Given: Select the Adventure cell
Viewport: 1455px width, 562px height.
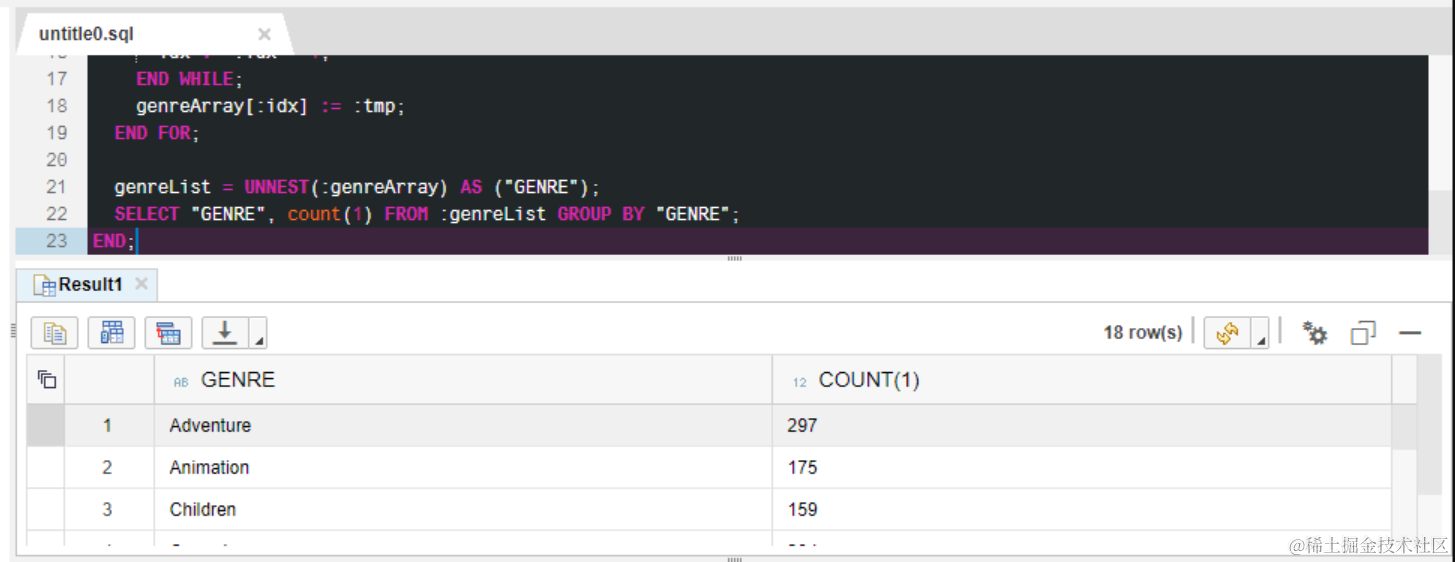Looking at the screenshot, I should [463, 426].
